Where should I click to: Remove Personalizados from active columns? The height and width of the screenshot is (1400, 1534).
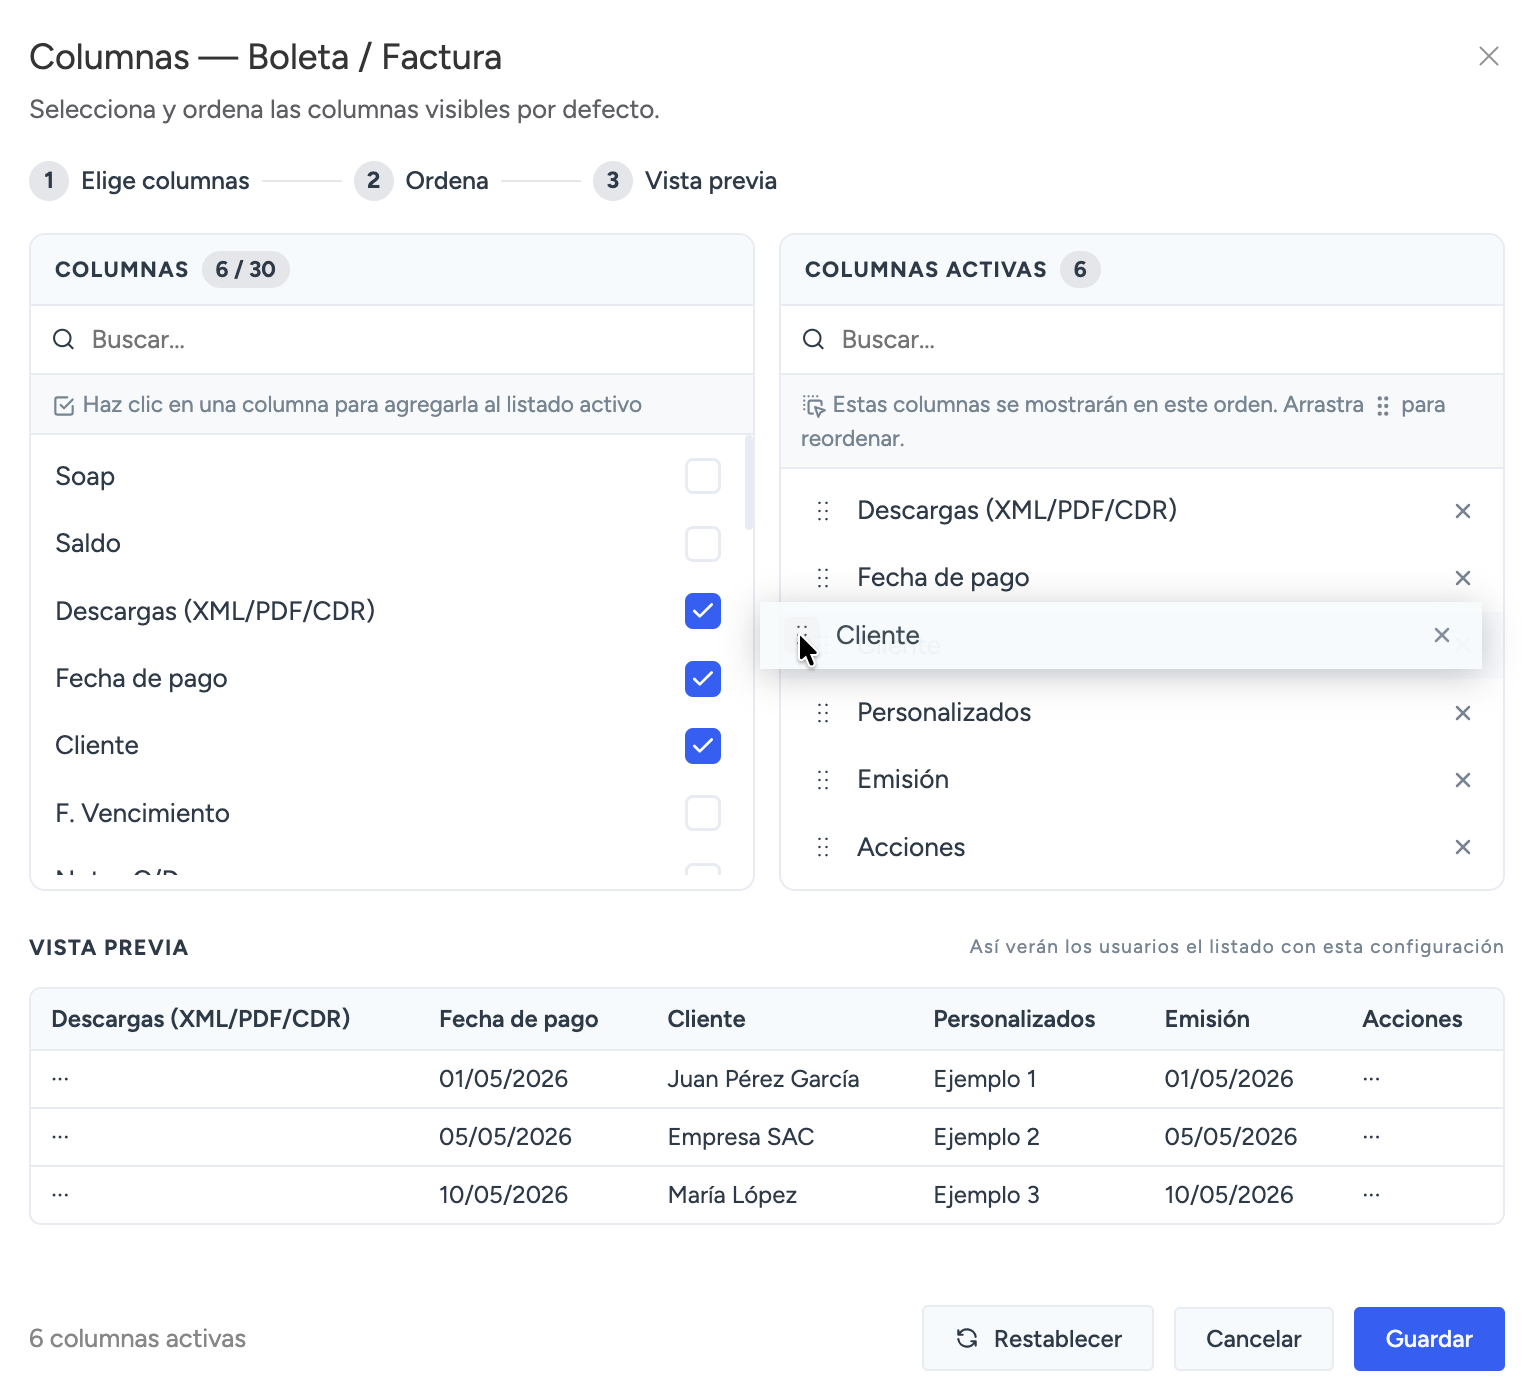click(x=1462, y=713)
